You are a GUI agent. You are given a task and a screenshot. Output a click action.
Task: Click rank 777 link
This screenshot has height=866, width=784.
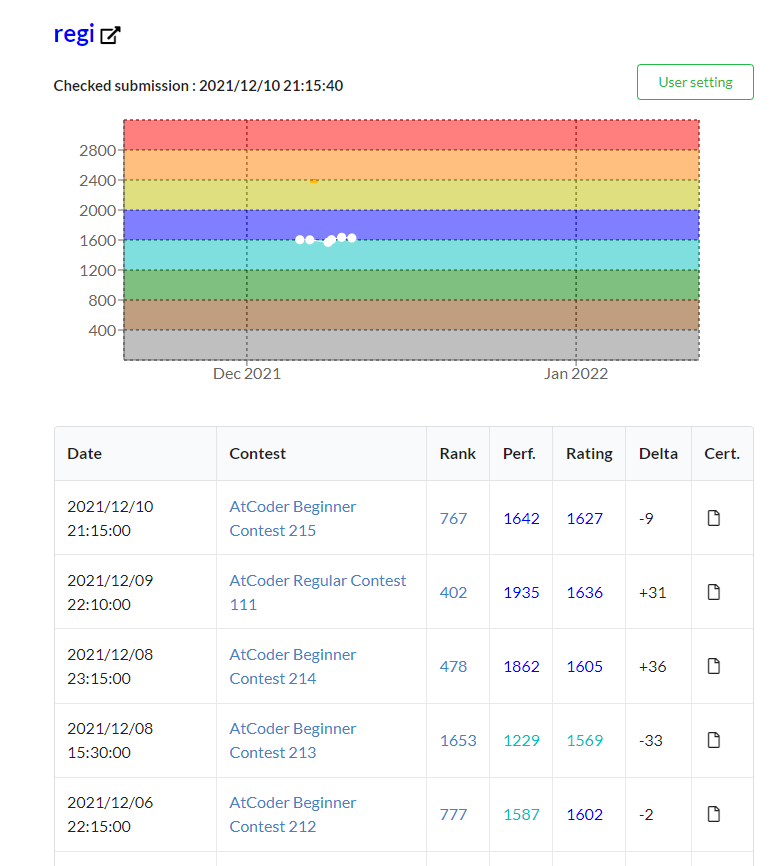[453, 815]
